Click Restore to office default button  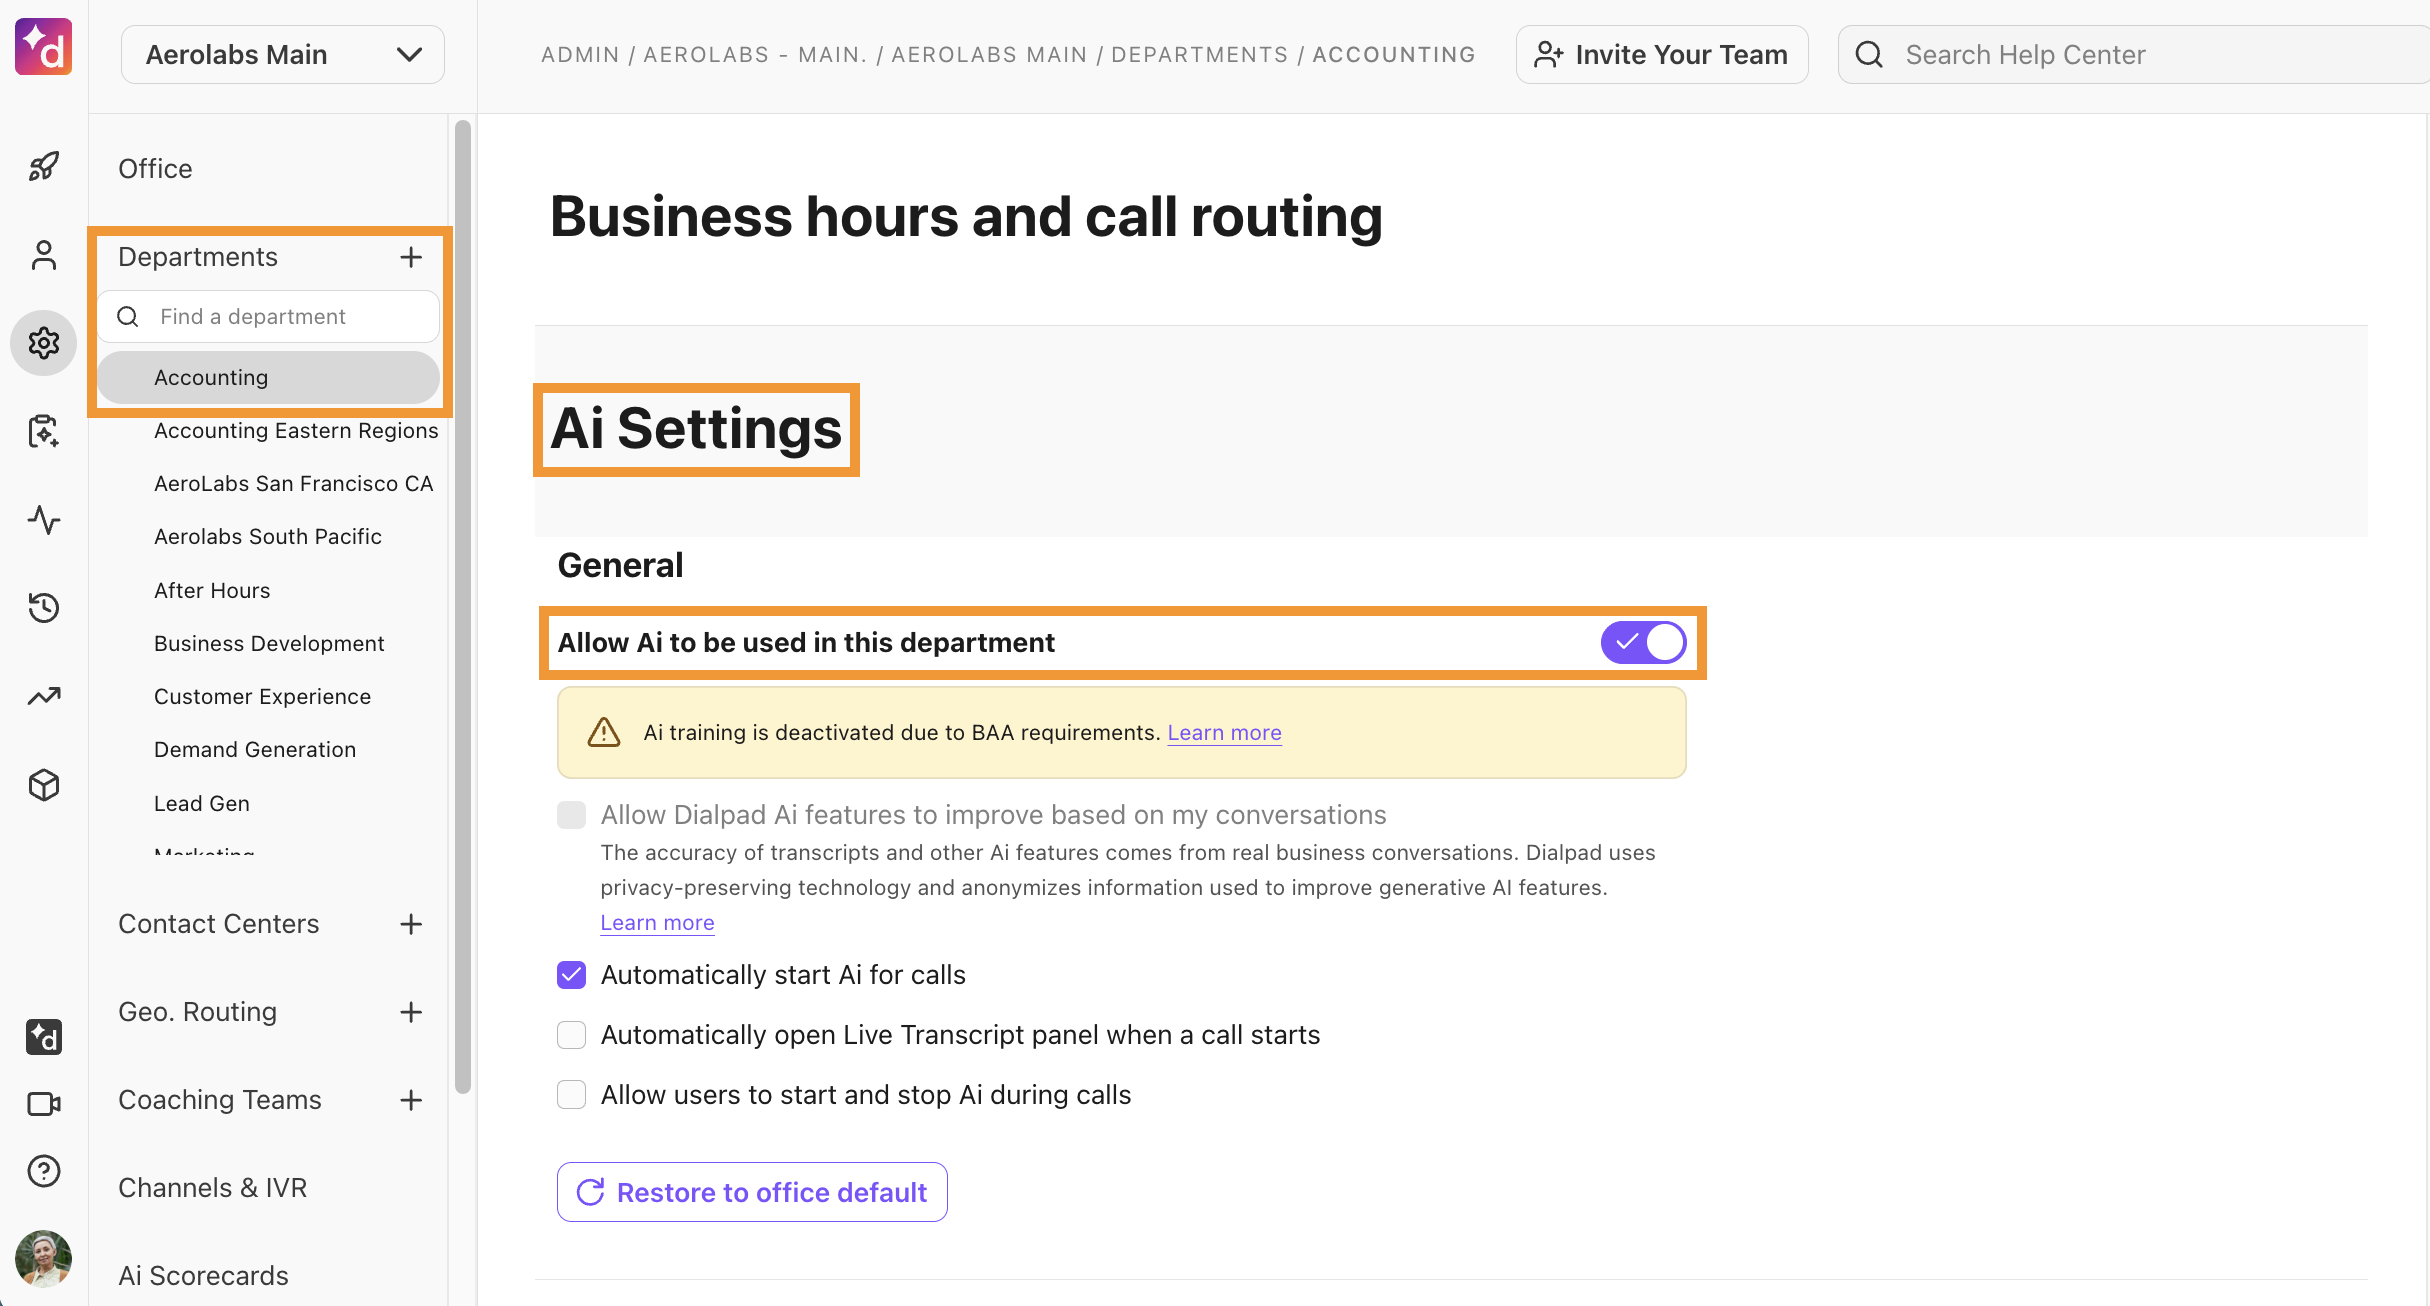tap(752, 1192)
